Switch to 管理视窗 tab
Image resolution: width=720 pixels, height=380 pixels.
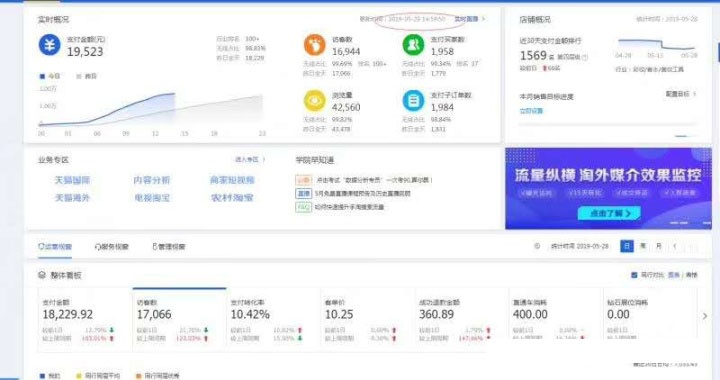(169, 246)
